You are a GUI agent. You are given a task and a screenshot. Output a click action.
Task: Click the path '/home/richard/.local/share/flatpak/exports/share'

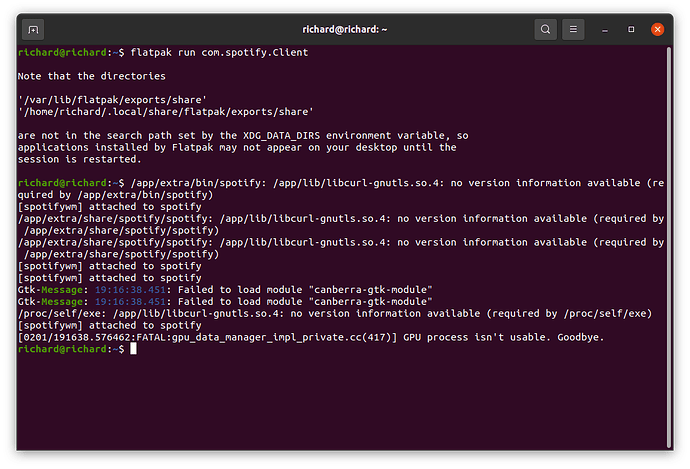165,112
